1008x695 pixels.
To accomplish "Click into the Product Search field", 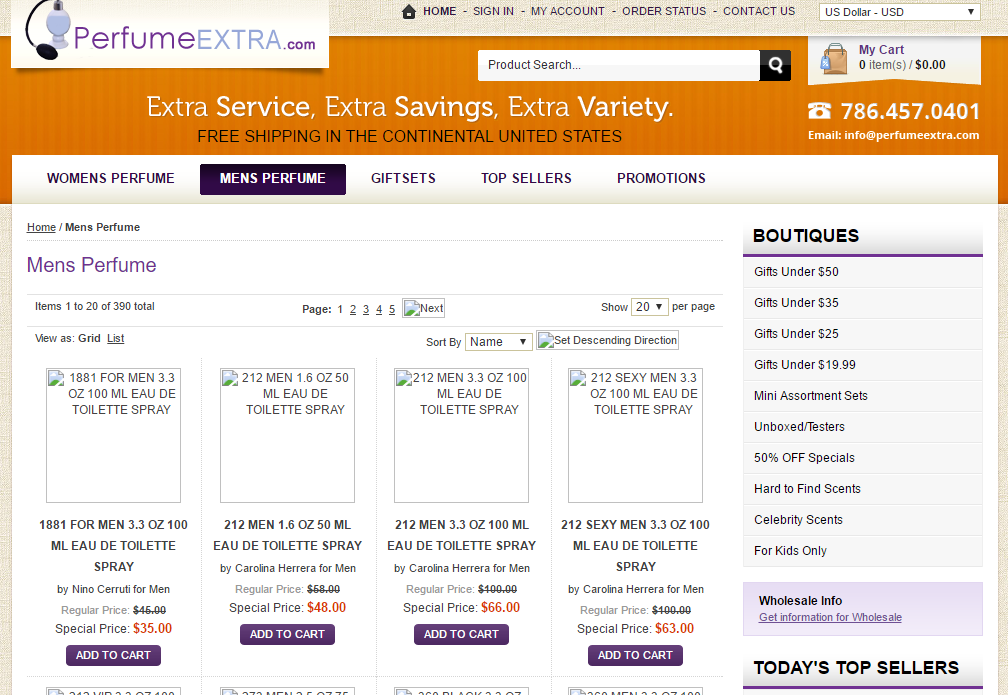I will pos(618,65).
